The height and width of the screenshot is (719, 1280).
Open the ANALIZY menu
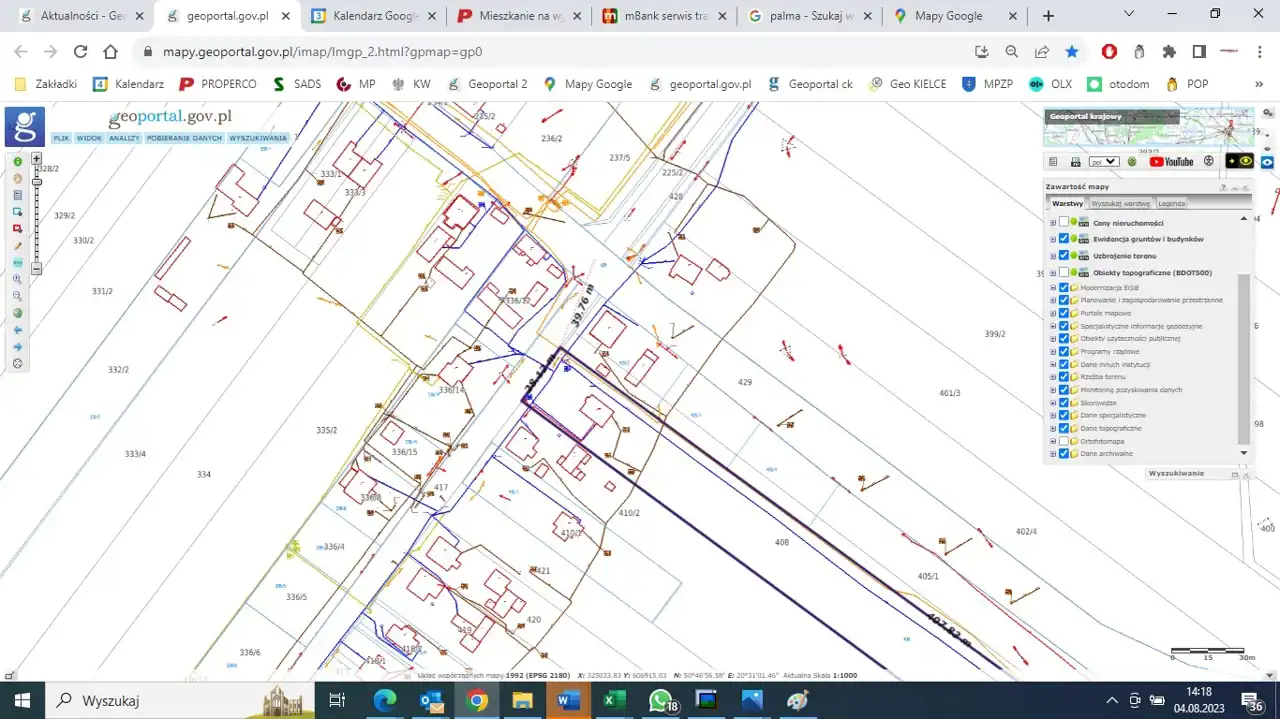124,138
